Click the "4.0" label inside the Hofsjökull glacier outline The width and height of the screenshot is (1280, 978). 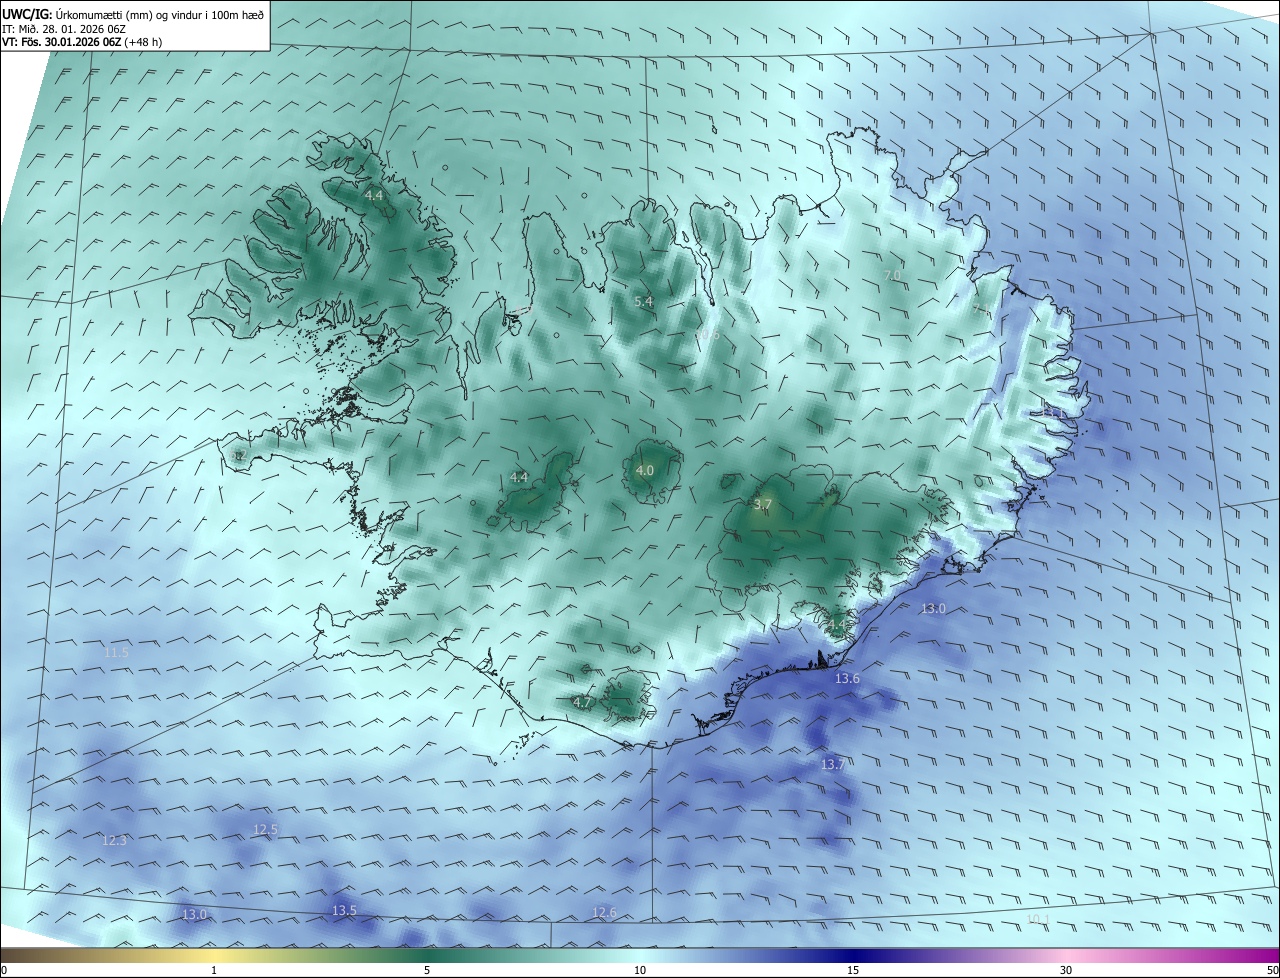click(x=645, y=470)
